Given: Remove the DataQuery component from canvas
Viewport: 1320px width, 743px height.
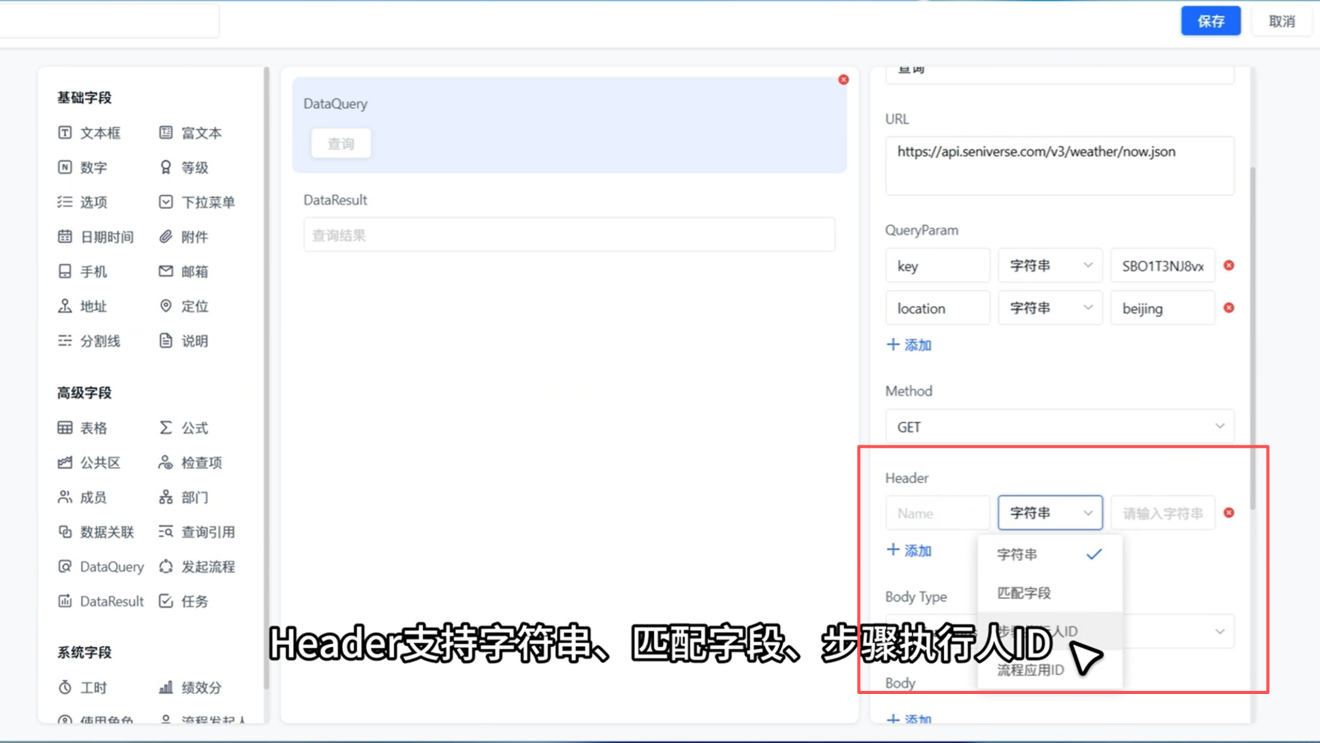Looking at the screenshot, I should (x=843, y=80).
